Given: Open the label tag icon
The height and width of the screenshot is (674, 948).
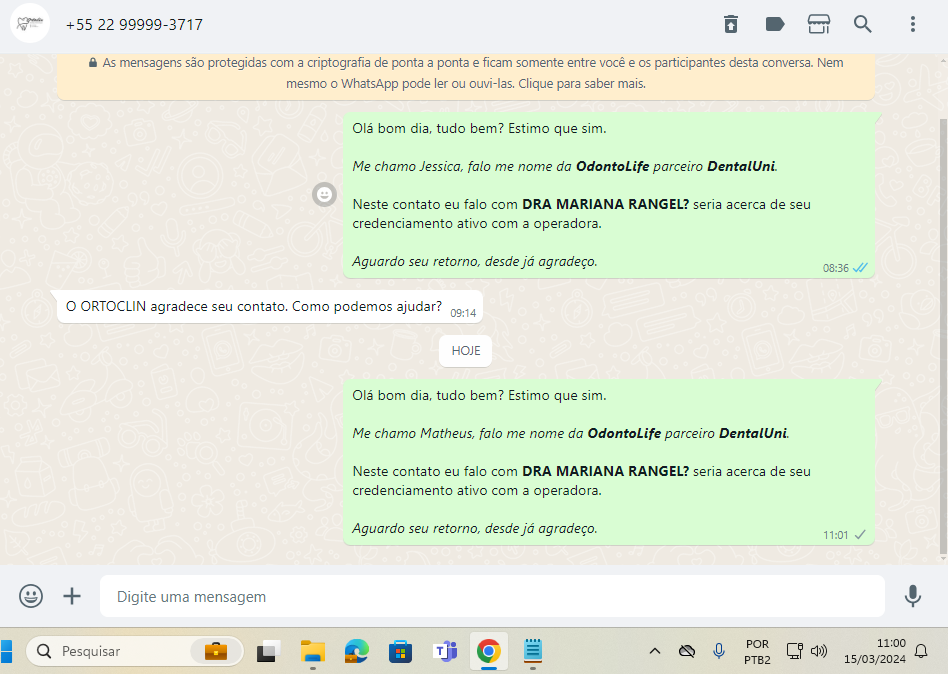Looking at the screenshot, I should coord(774,24).
